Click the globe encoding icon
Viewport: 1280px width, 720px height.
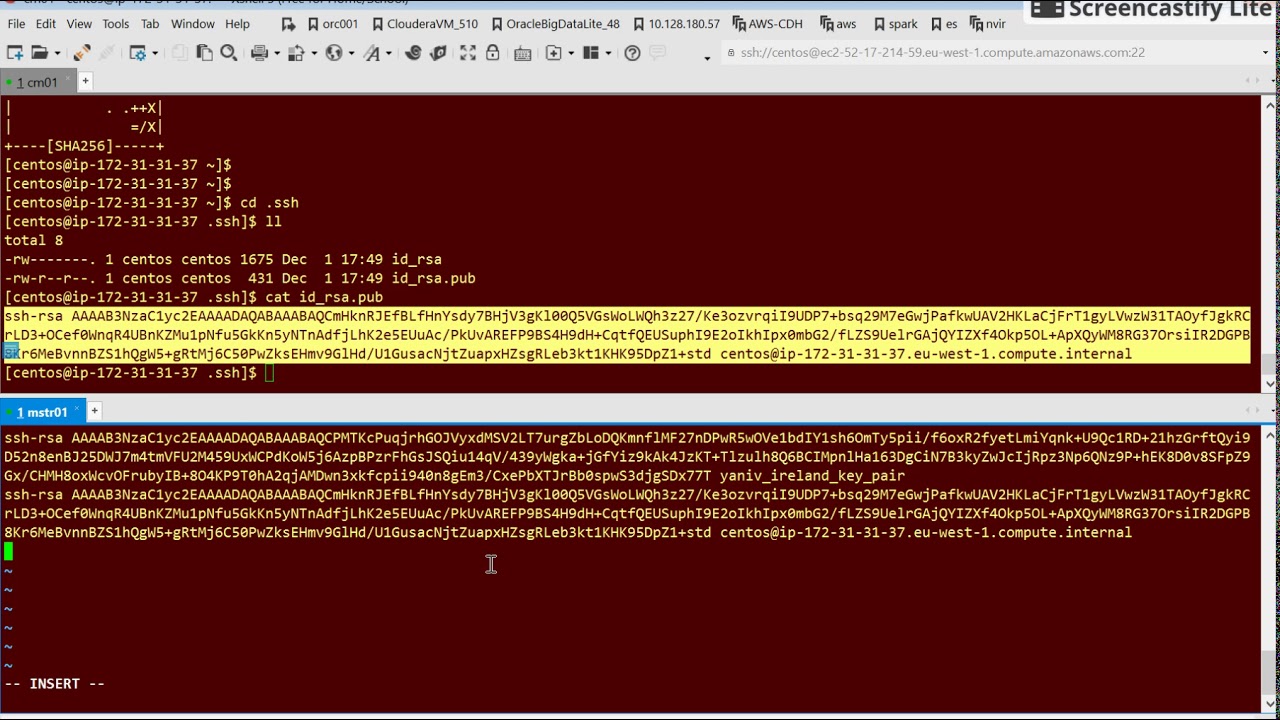[334, 53]
